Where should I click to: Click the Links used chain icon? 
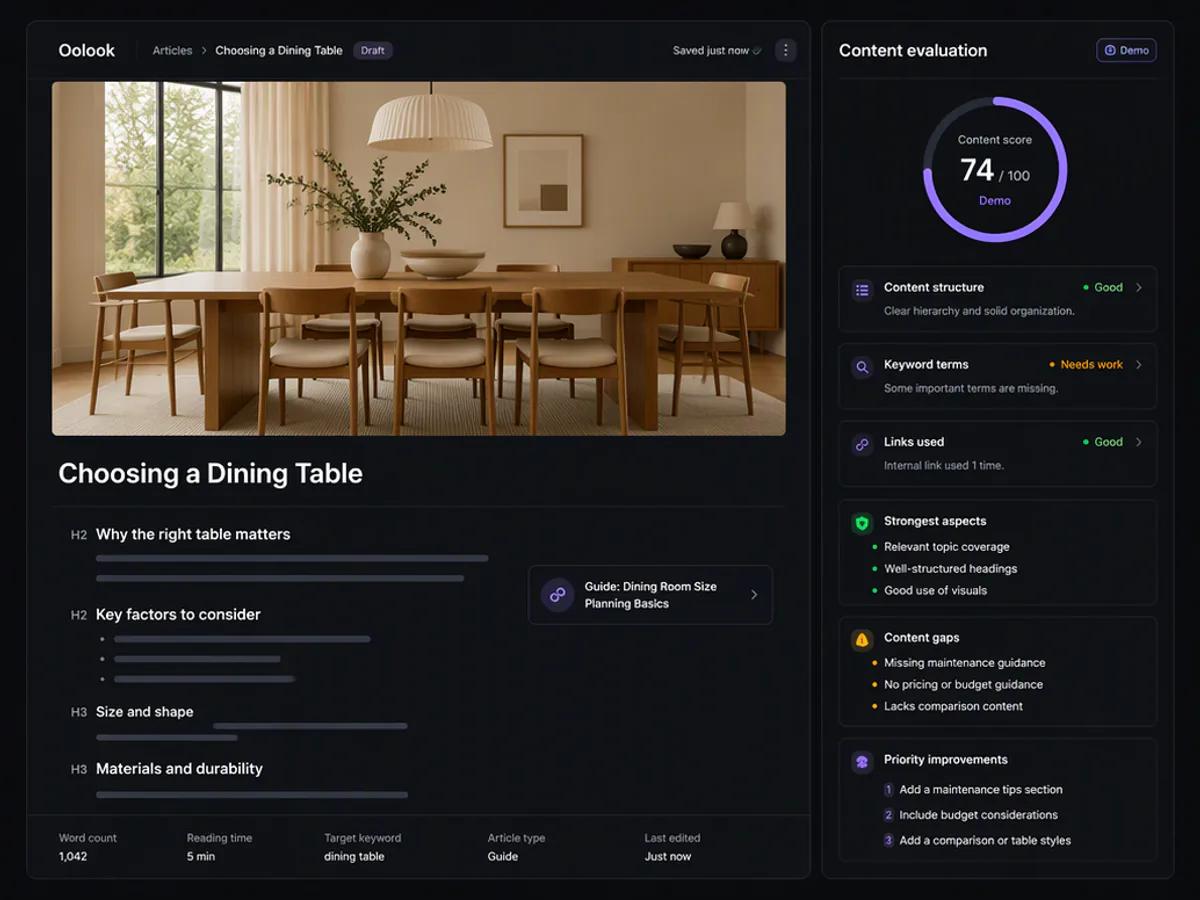[x=862, y=445]
